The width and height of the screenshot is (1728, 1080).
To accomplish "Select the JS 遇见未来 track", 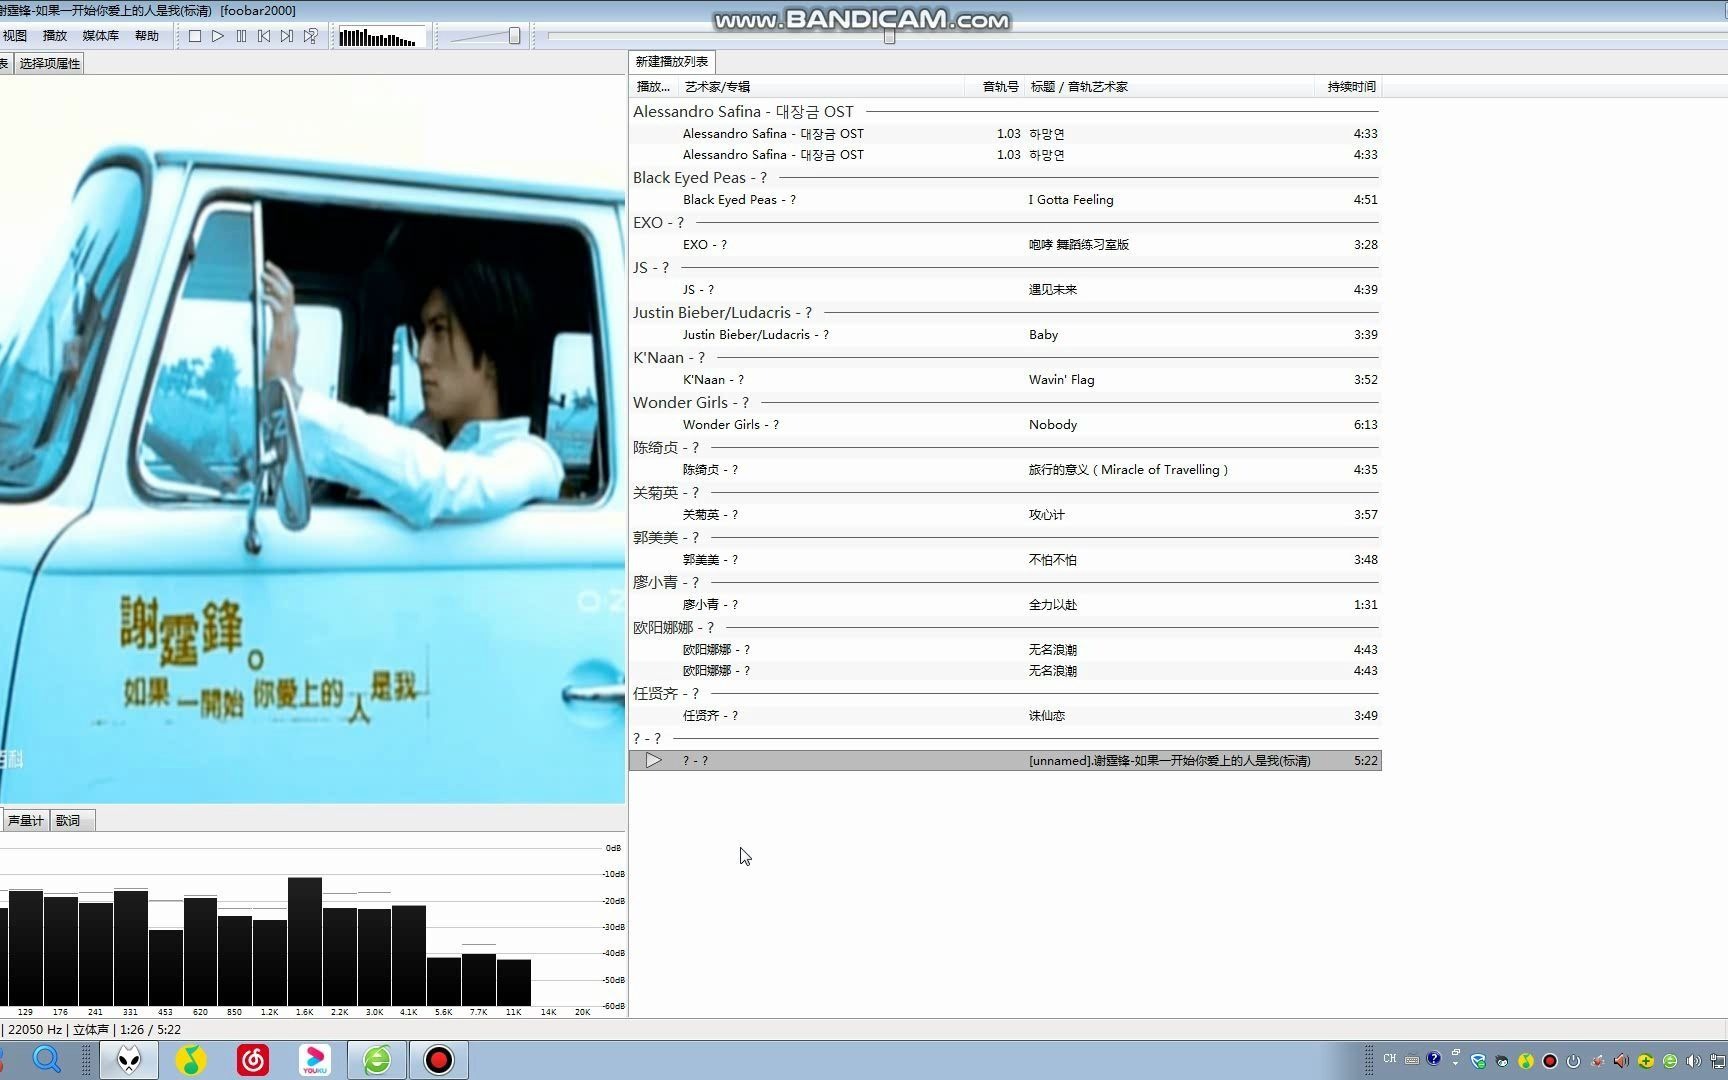I will [x=1005, y=290].
